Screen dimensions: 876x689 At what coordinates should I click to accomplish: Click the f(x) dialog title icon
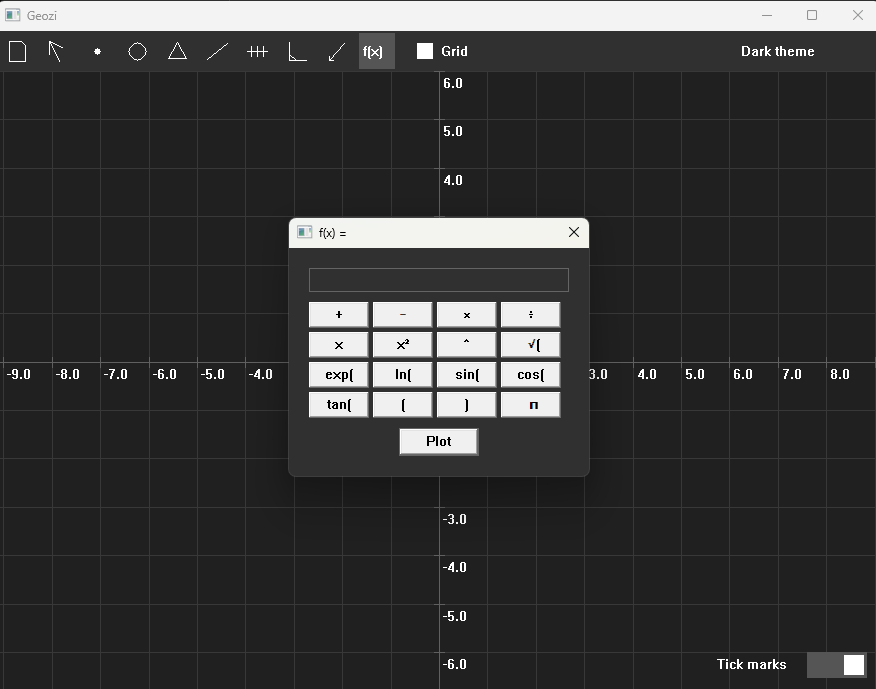tap(304, 232)
